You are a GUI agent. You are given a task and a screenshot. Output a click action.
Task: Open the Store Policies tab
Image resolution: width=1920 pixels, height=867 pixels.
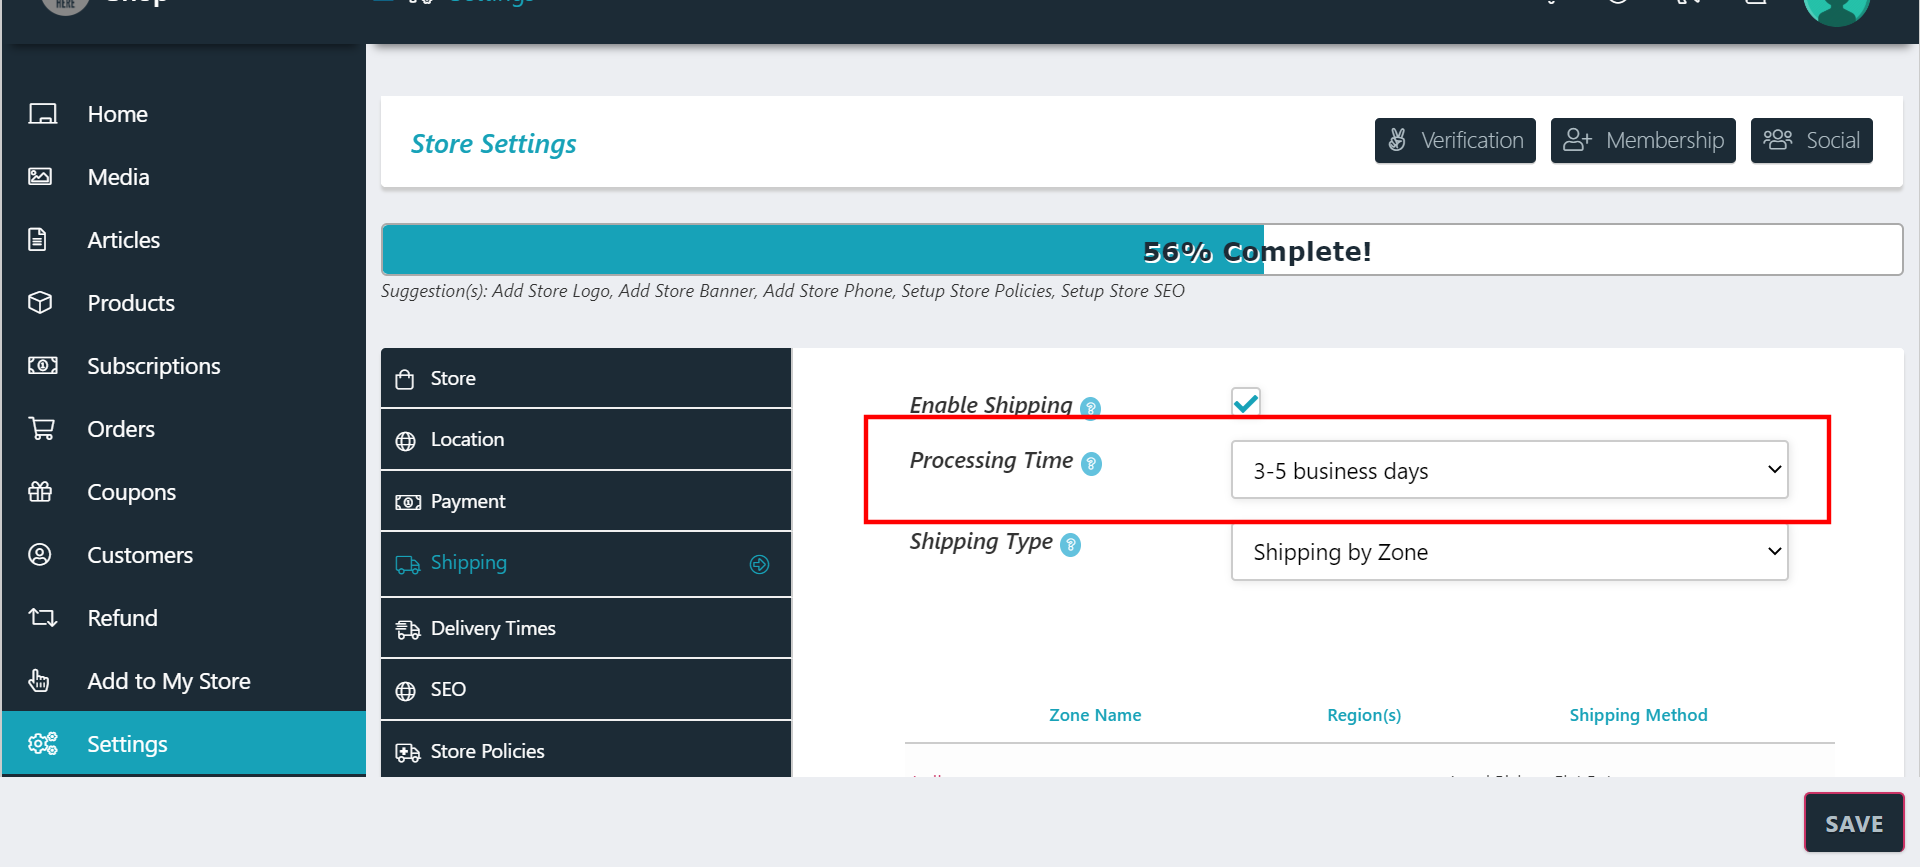[586, 750]
